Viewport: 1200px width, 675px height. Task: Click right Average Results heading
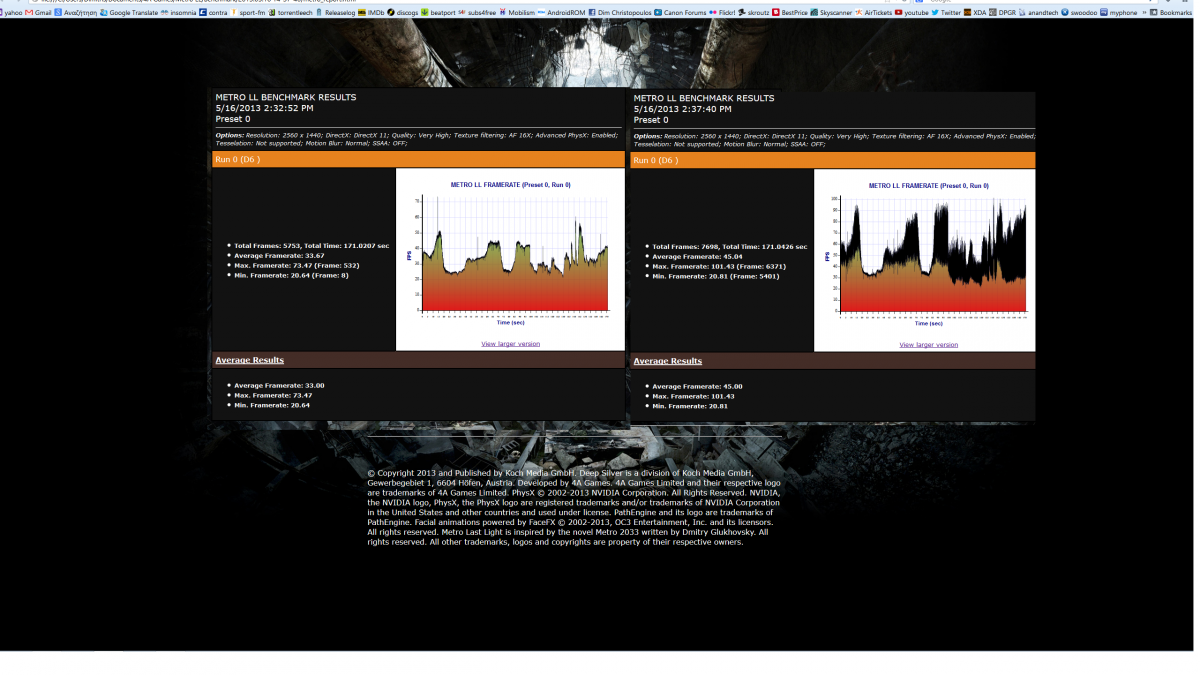[668, 361]
